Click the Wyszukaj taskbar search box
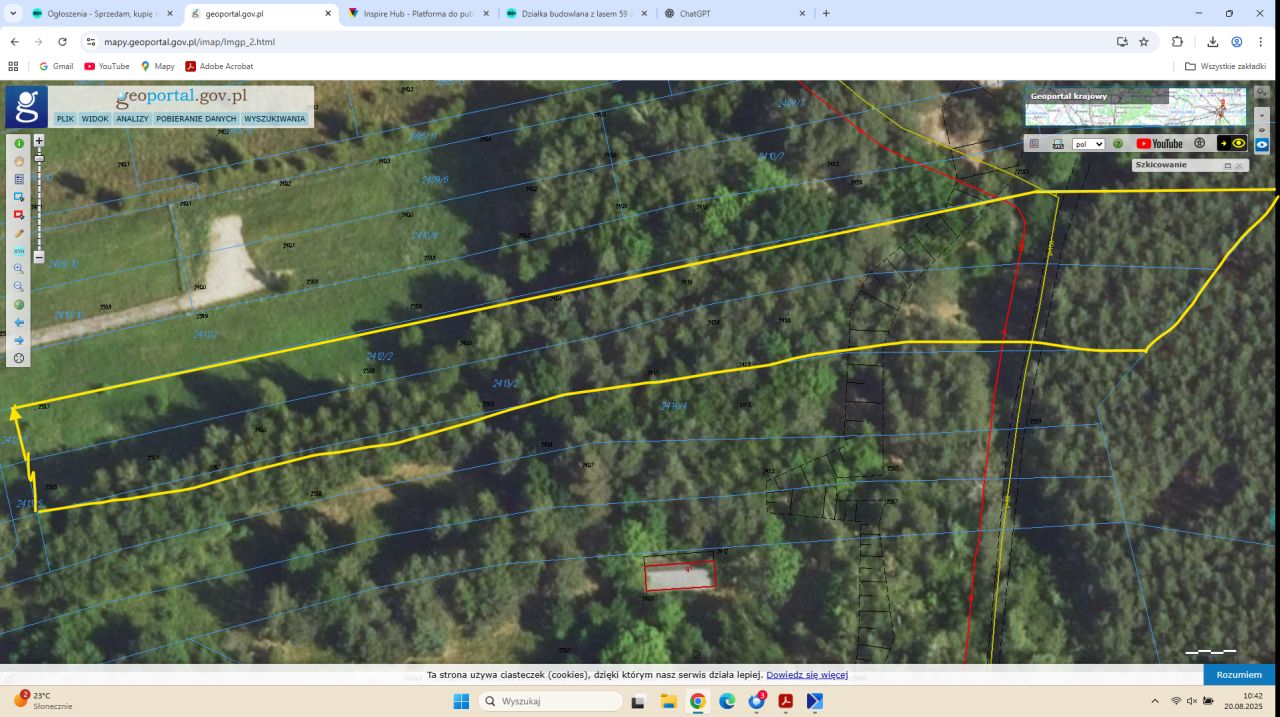 point(550,701)
